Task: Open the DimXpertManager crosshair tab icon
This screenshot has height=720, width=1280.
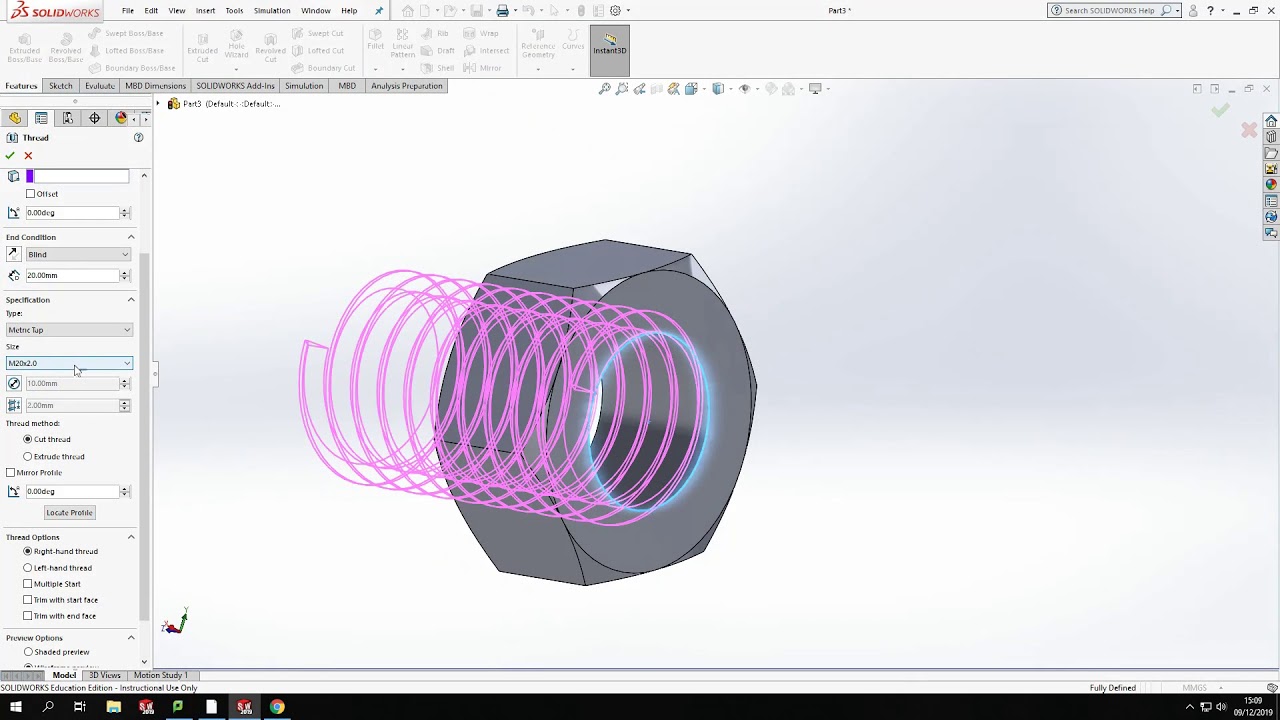Action: [94, 118]
